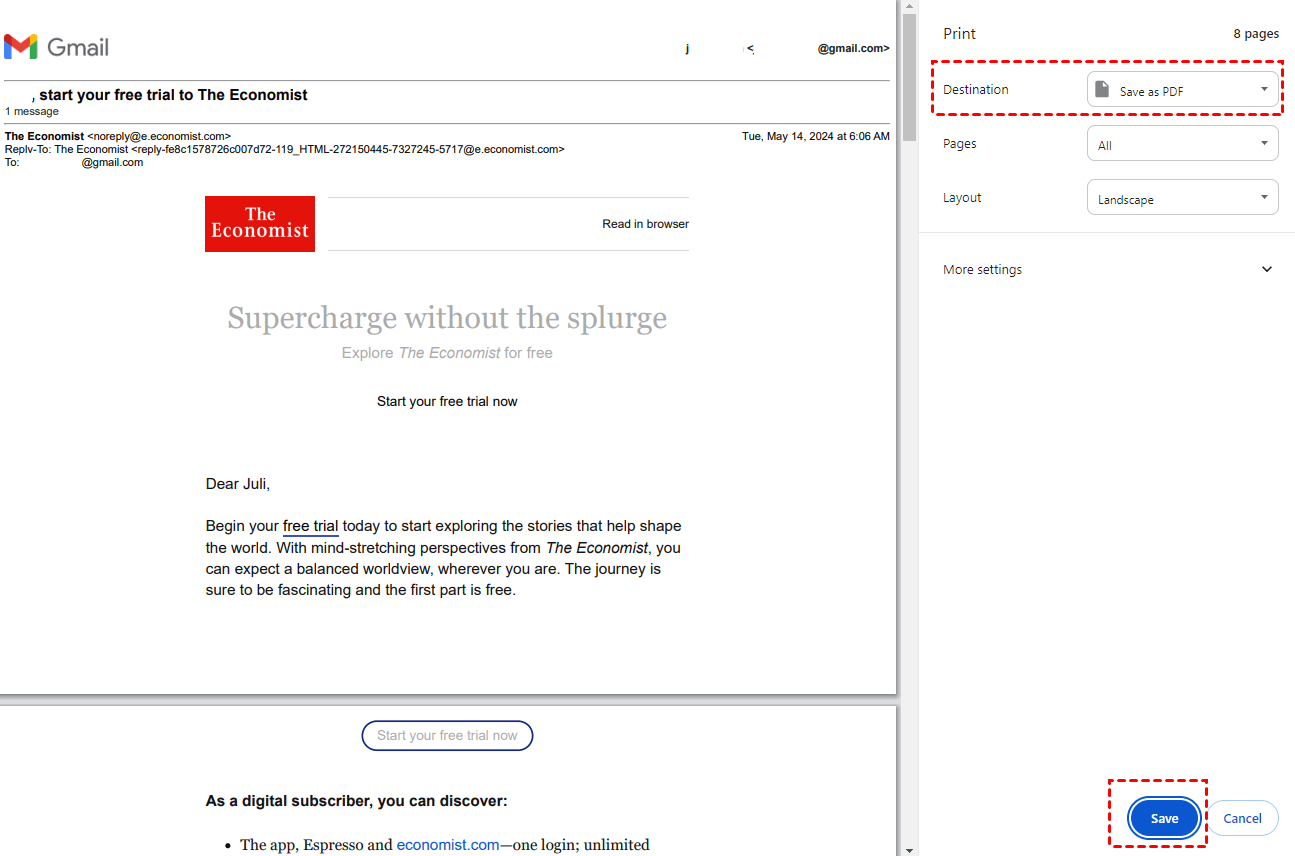Screen dimensions: 1295x856
Task: Open the Read in browser link
Action: tap(645, 224)
